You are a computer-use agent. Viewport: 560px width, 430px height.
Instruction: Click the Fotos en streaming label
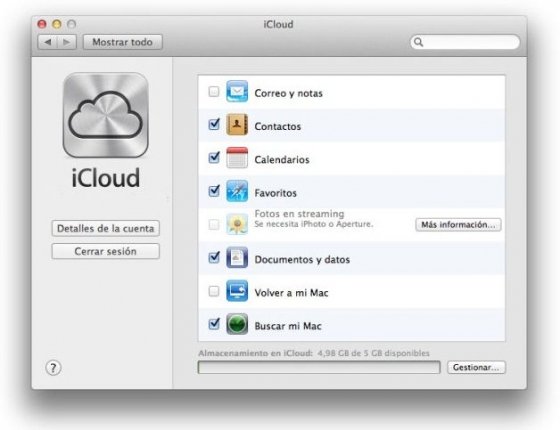[299, 214]
